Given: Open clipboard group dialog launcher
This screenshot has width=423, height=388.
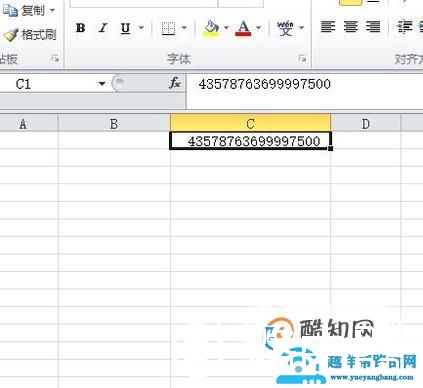Looking at the screenshot, I should pos(55,59).
